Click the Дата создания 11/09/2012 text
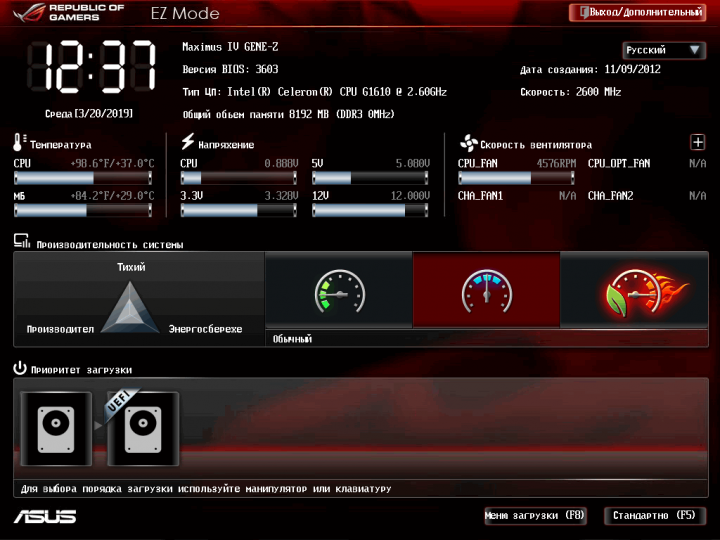Screen dimensions: 720x540 coord(590,69)
